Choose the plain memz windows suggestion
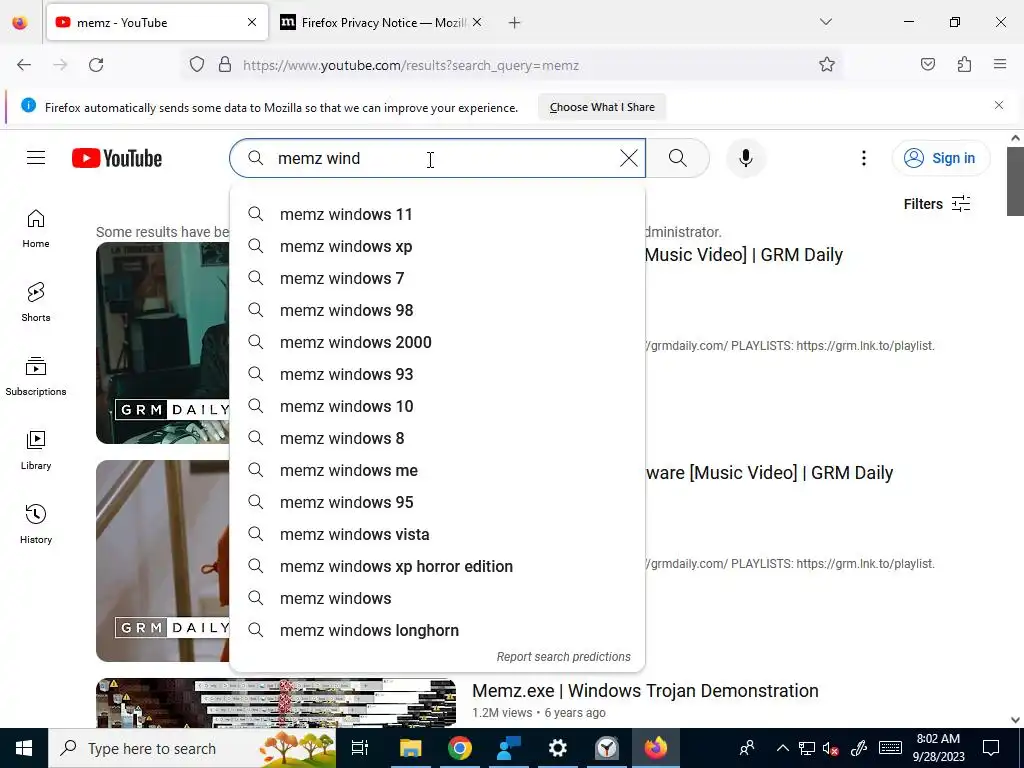 click(437, 598)
